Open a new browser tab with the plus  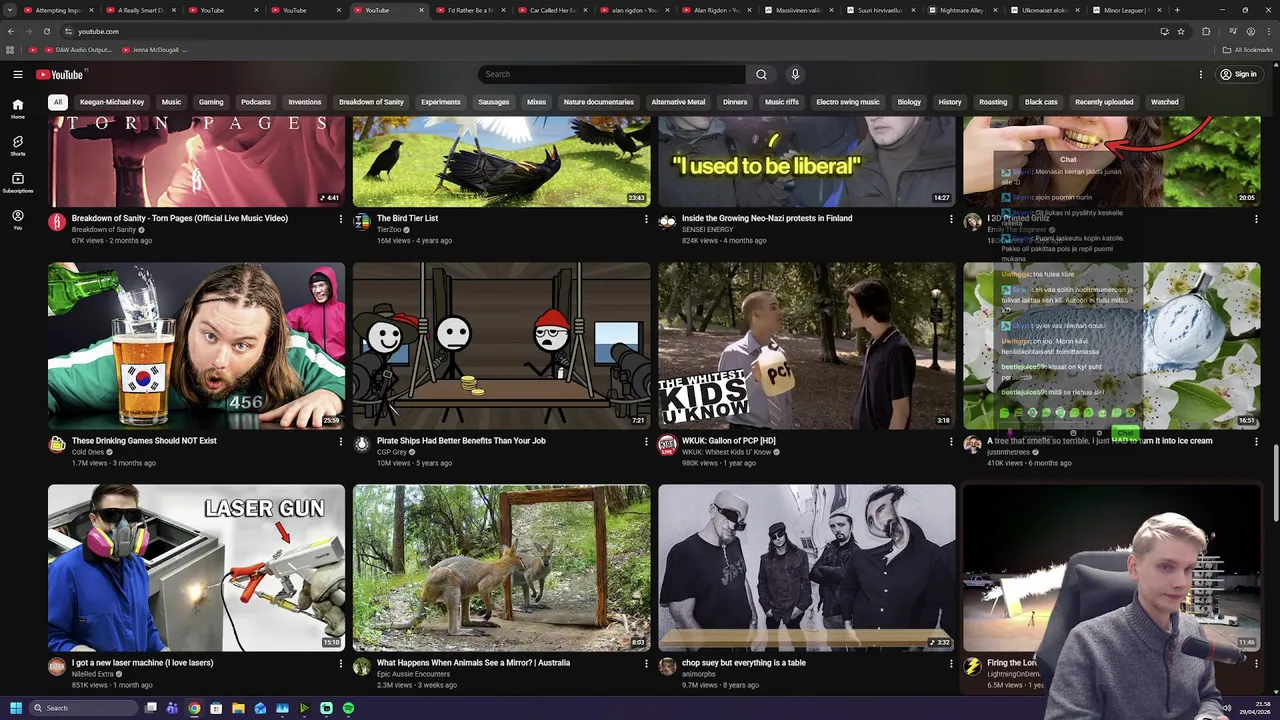click(x=1177, y=10)
